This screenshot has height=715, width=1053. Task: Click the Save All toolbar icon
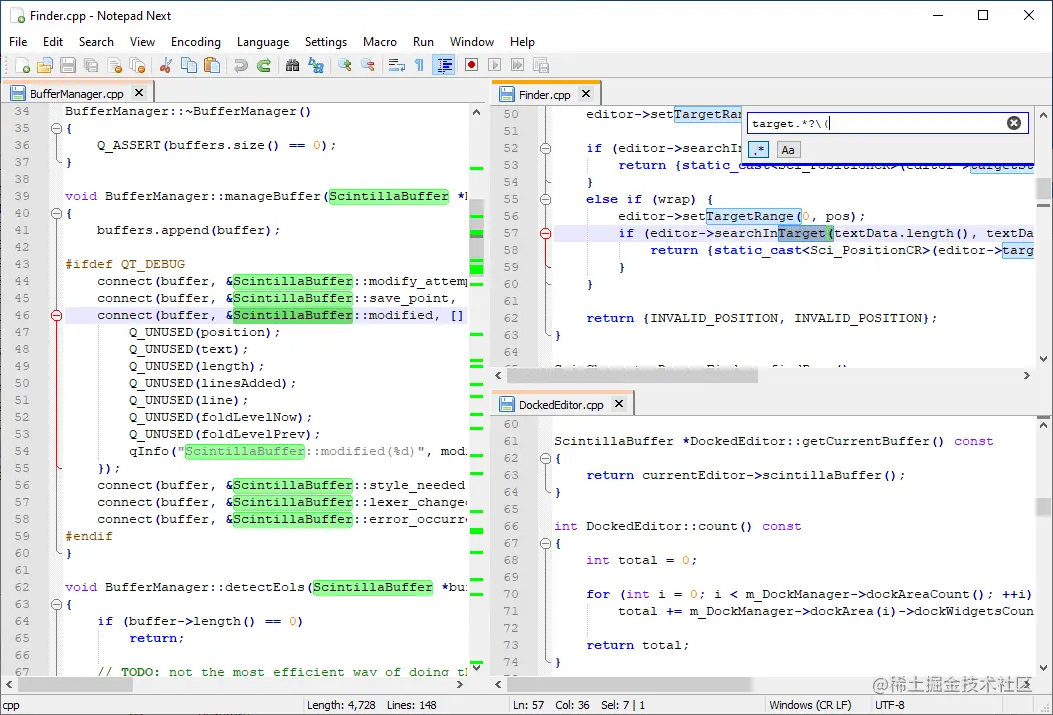tap(91, 65)
